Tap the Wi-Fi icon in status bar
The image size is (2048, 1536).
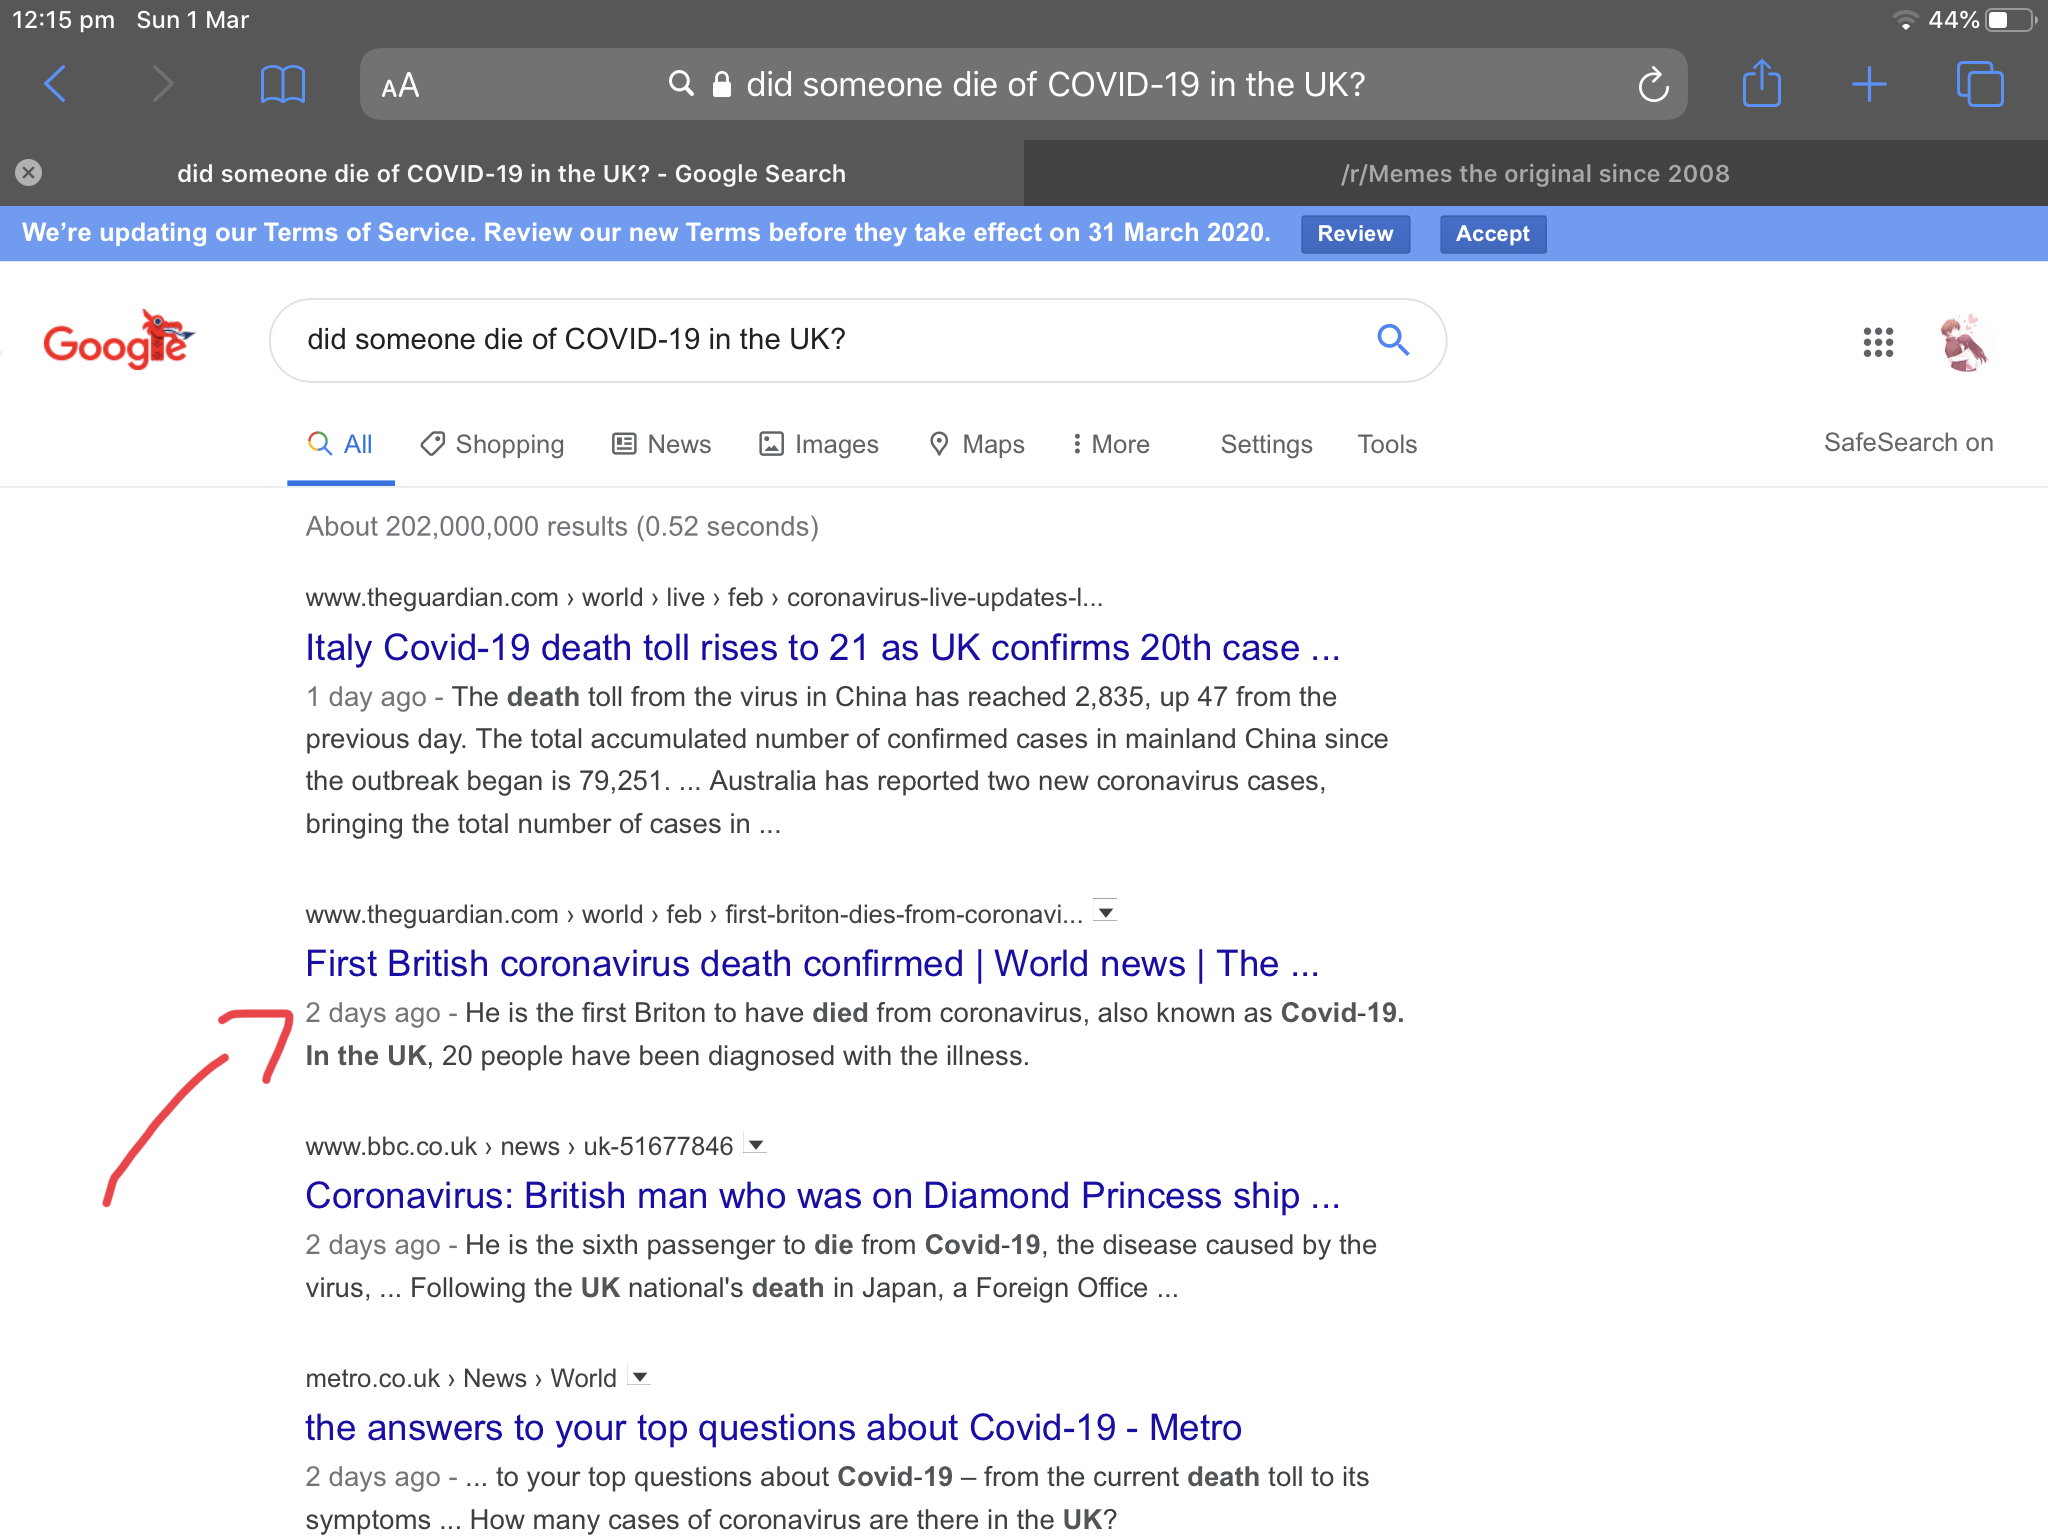pyautogui.click(x=1905, y=20)
